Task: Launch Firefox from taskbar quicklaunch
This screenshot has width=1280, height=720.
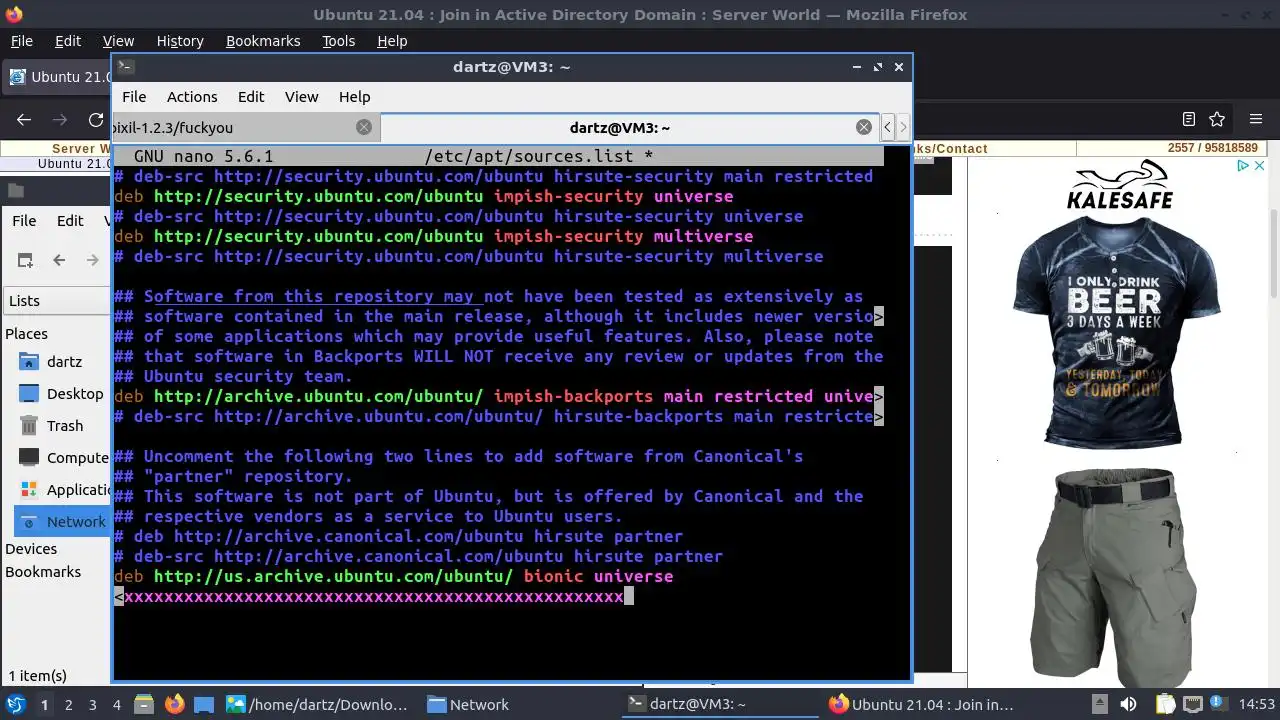Action: pos(174,704)
